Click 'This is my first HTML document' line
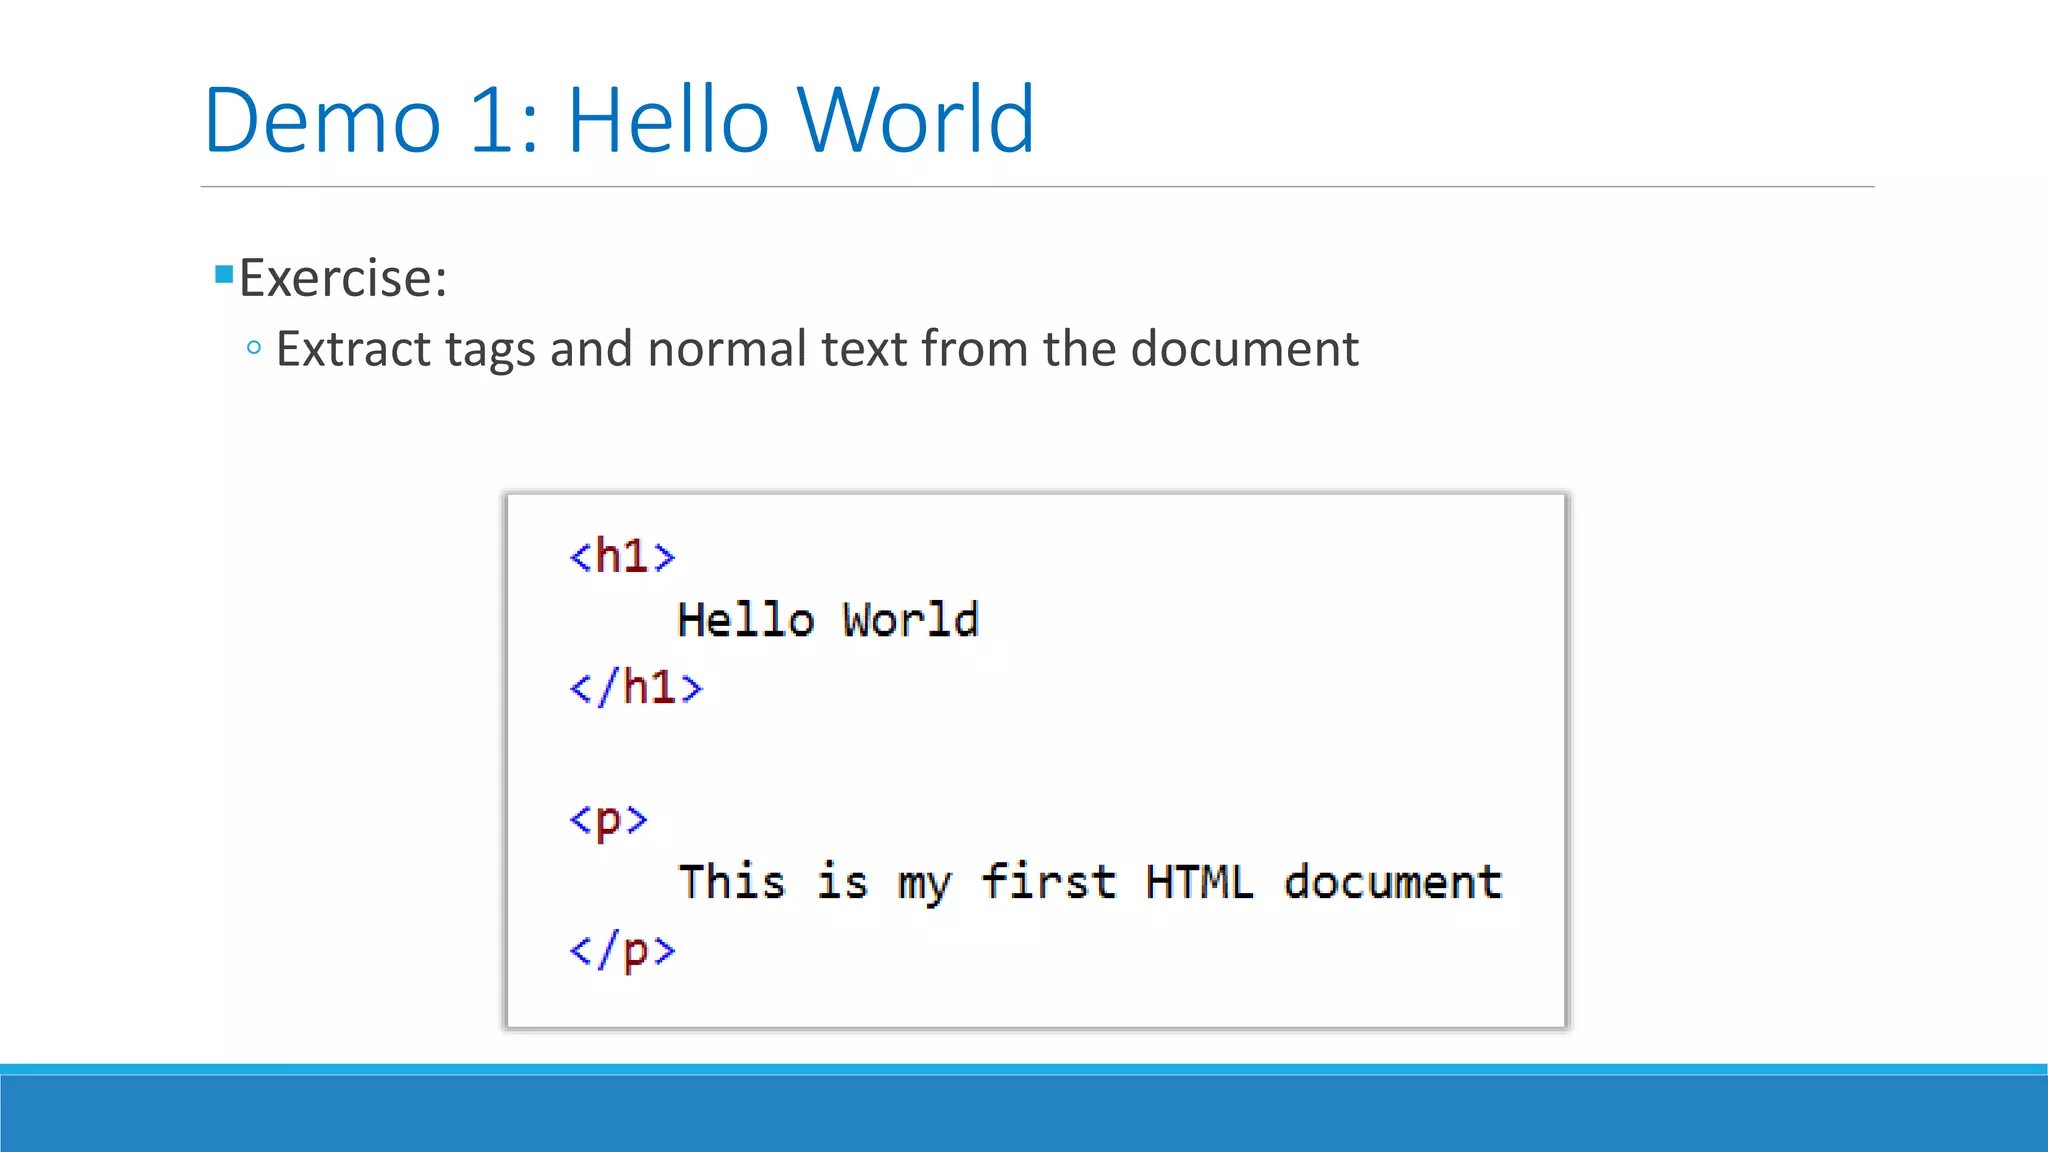This screenshot has width=2048, height=1152. pyautogui.click(x=1089, y=883)
